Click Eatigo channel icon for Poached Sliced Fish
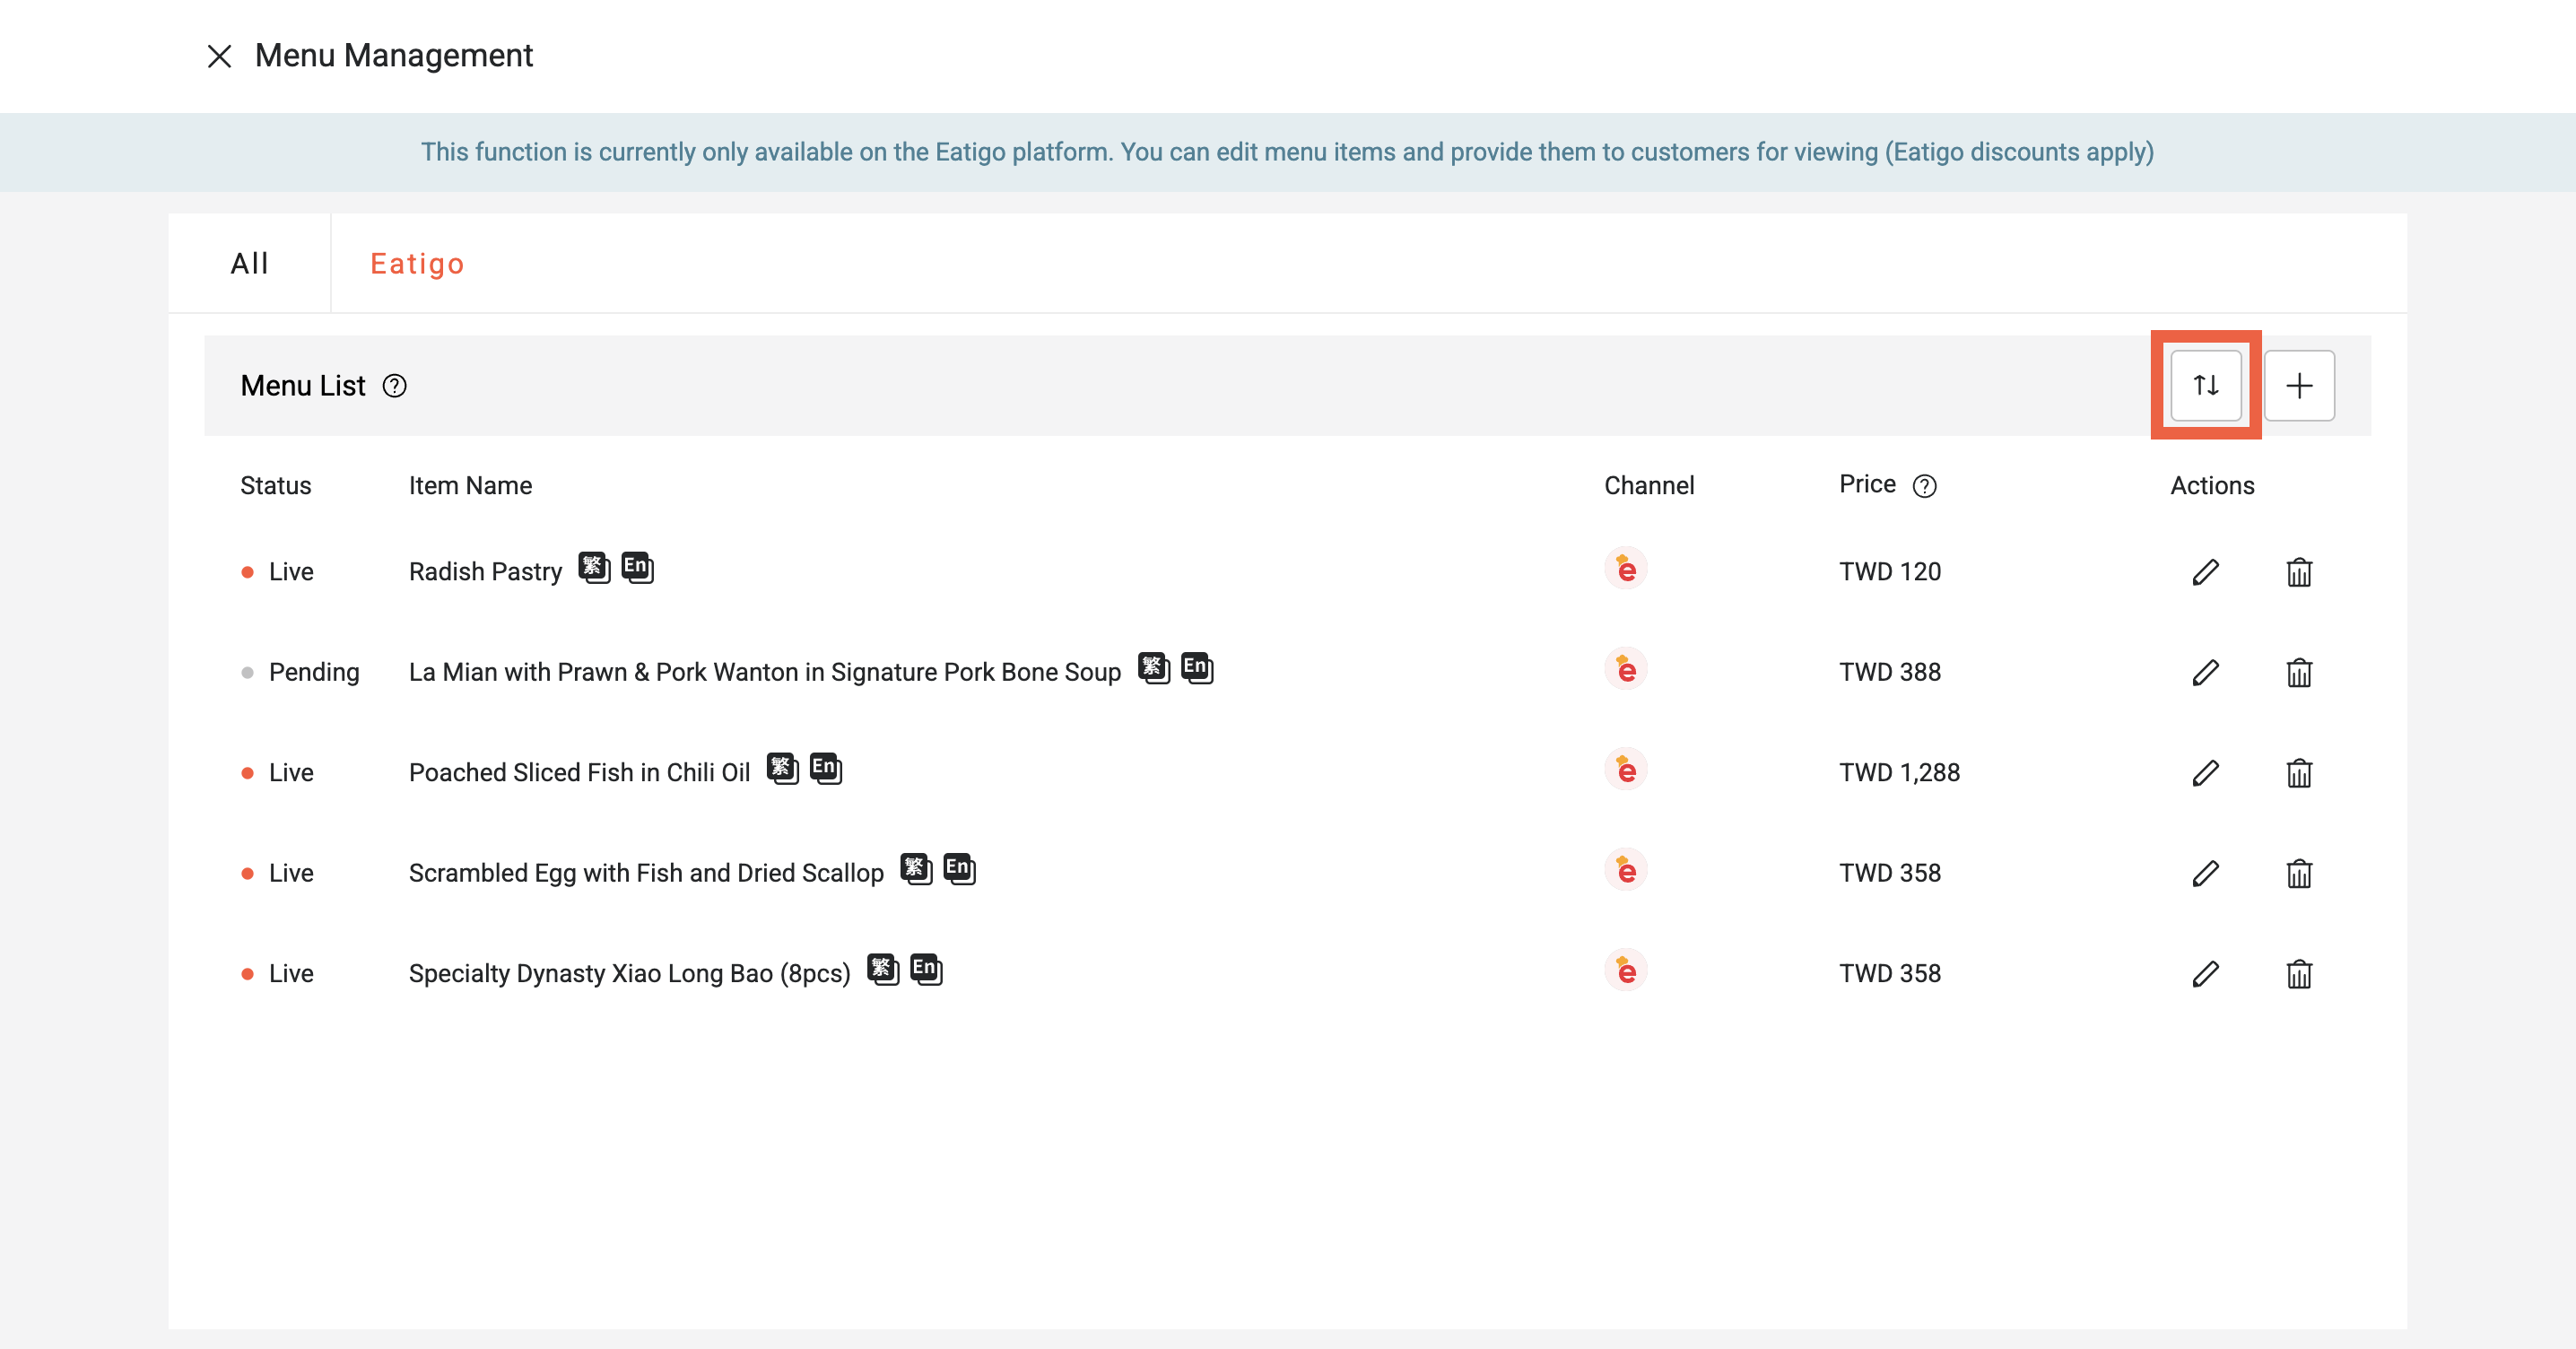2576x1349 pixels. 1626,770
